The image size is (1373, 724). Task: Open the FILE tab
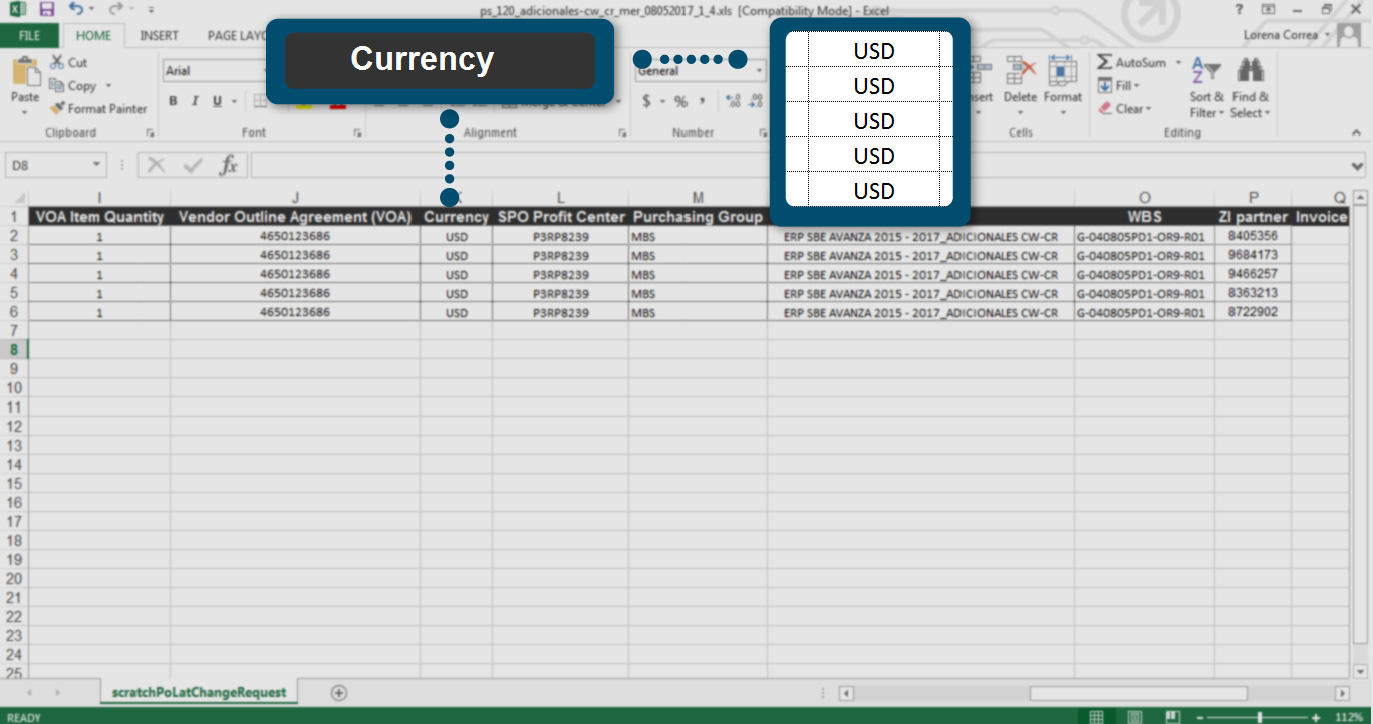[29, 35]
